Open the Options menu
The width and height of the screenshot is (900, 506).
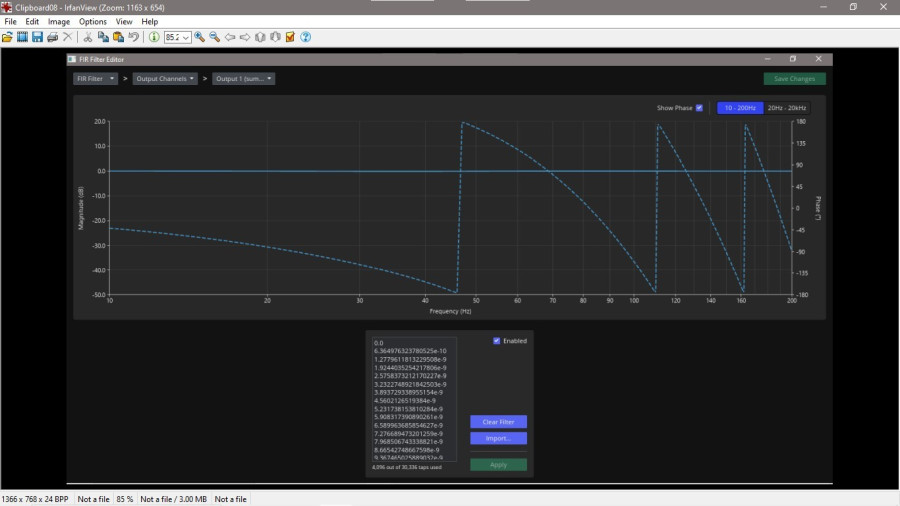point(92,22)
